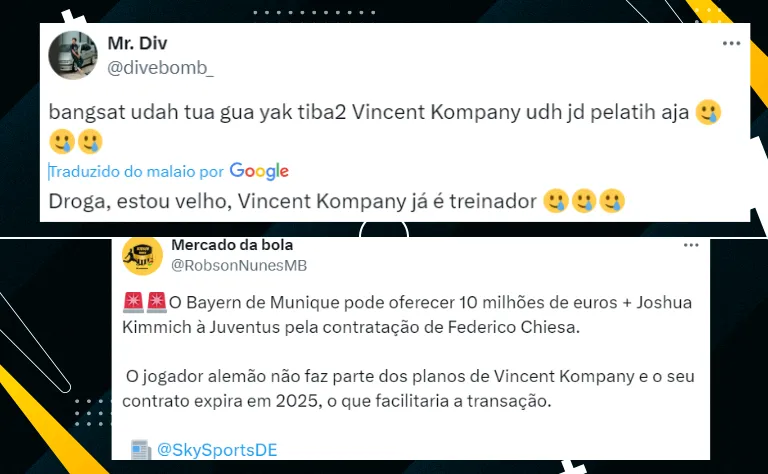Select the translated 'Droga, estou velho' text

[x=336, y=201]
